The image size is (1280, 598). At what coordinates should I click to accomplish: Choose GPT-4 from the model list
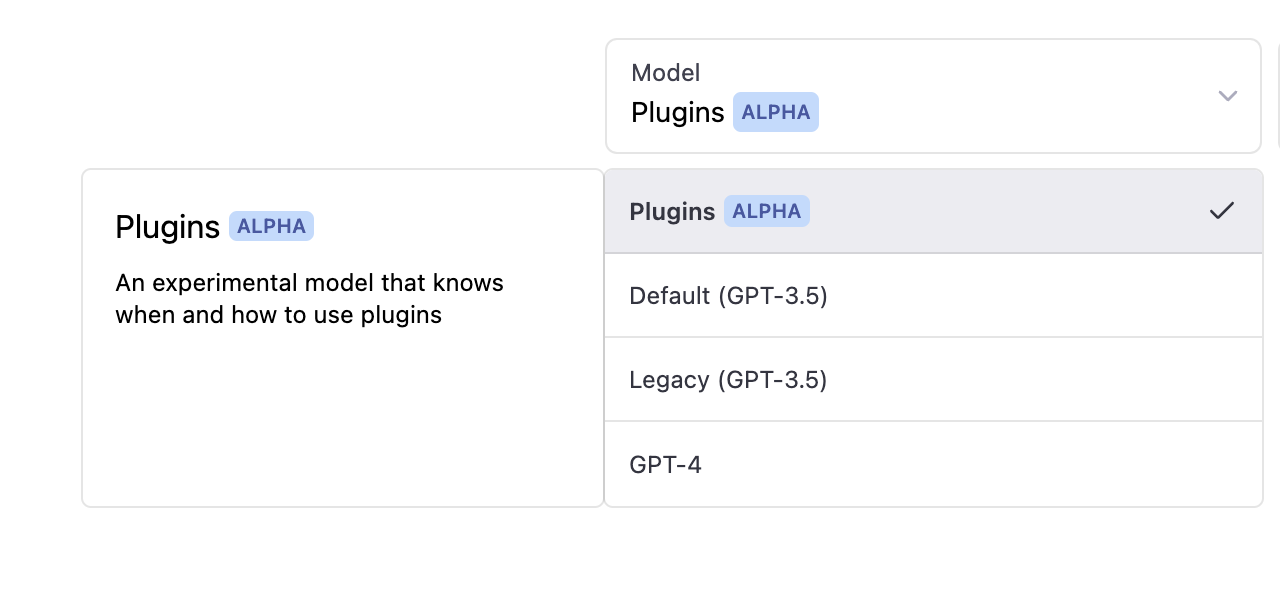tap(666, 463)
